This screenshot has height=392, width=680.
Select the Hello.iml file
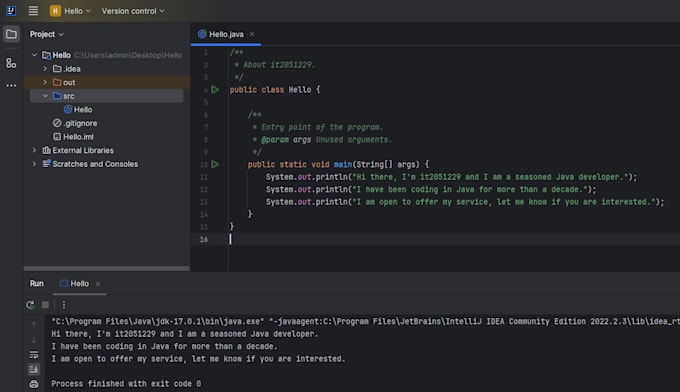click(x=73, y=137)
